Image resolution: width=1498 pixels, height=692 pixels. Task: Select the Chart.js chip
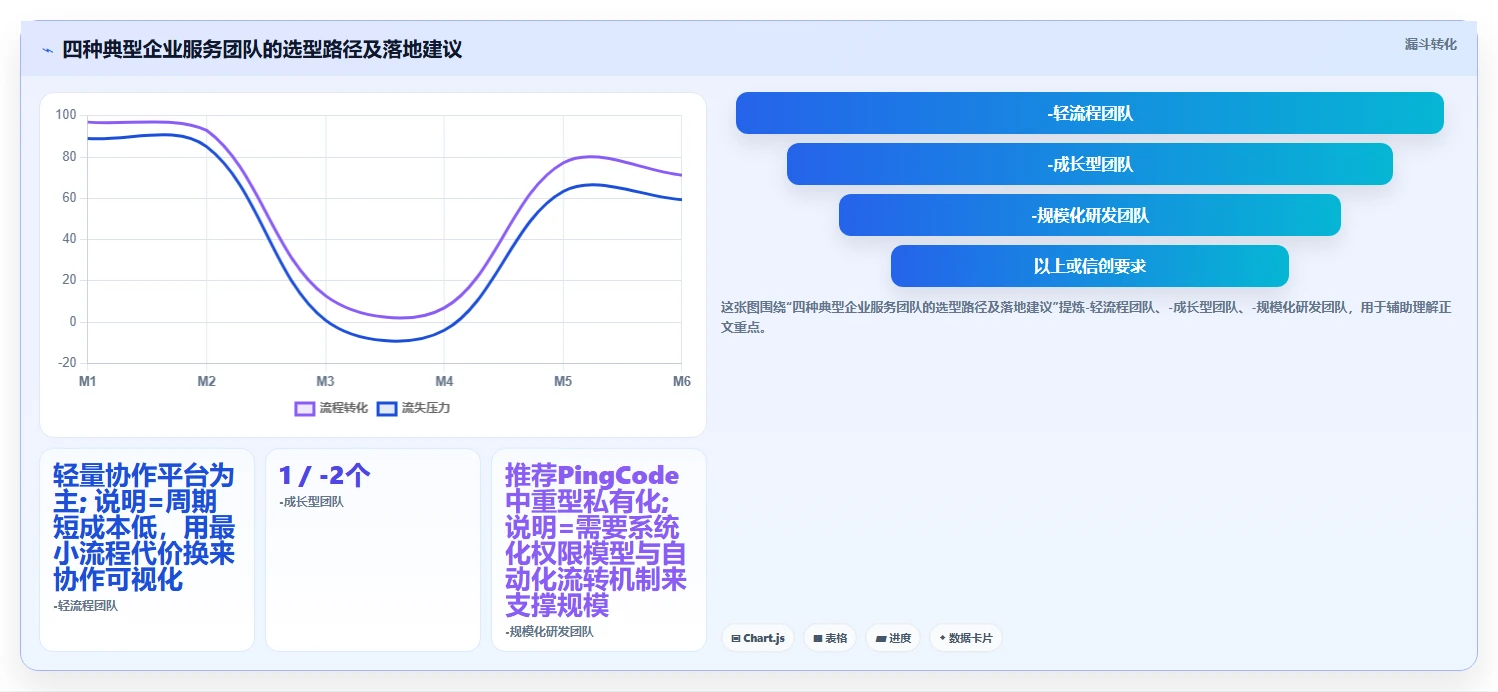(x=758, y=638)
